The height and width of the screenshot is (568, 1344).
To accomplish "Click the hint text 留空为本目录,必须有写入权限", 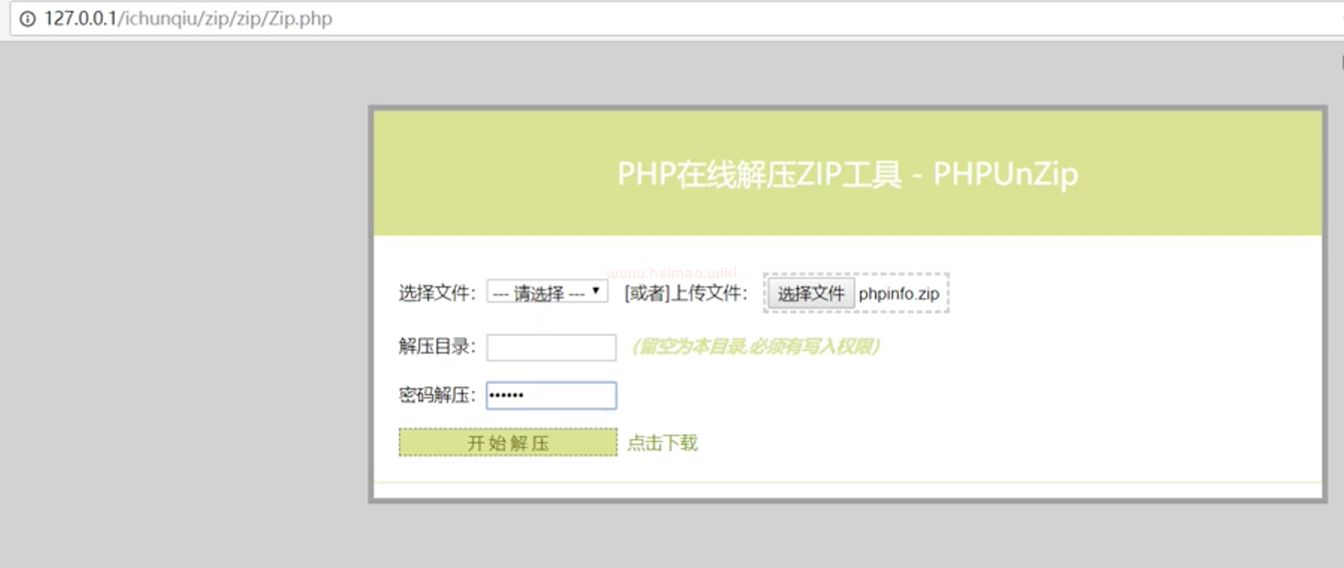I will click(x=755, y=347).
